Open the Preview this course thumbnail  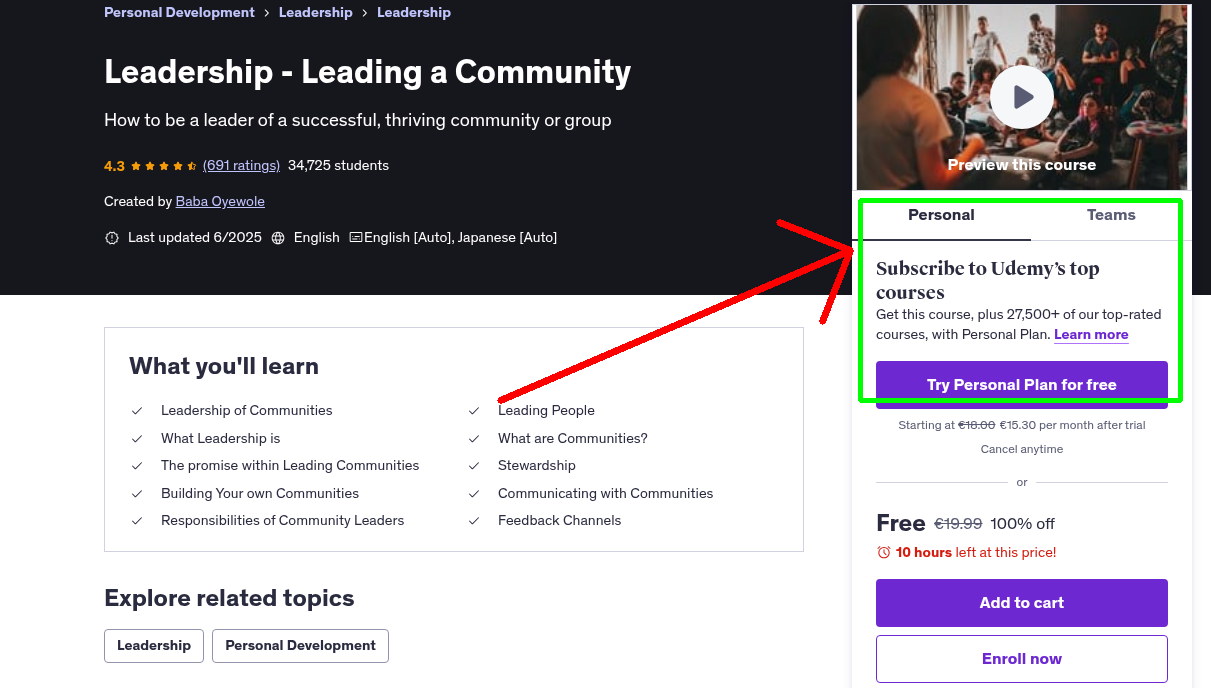click(x=1022, y=97)
